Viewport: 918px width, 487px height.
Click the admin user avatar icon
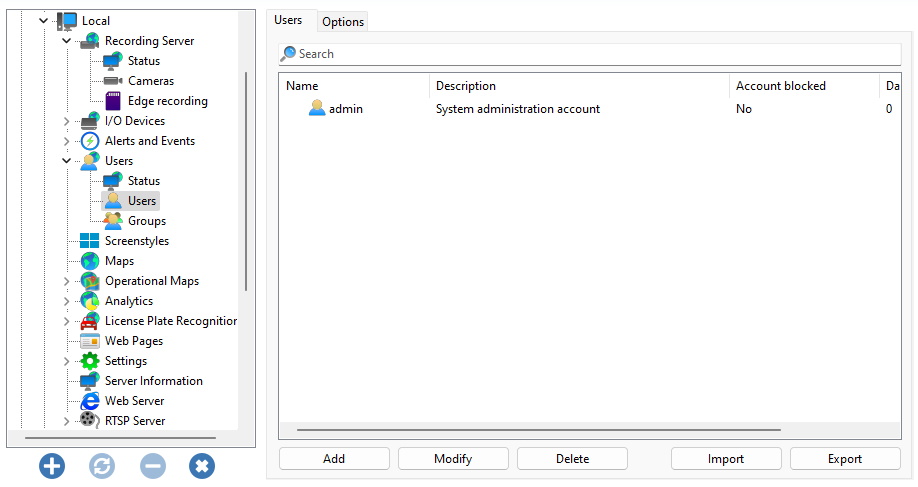tap(317, 108)
